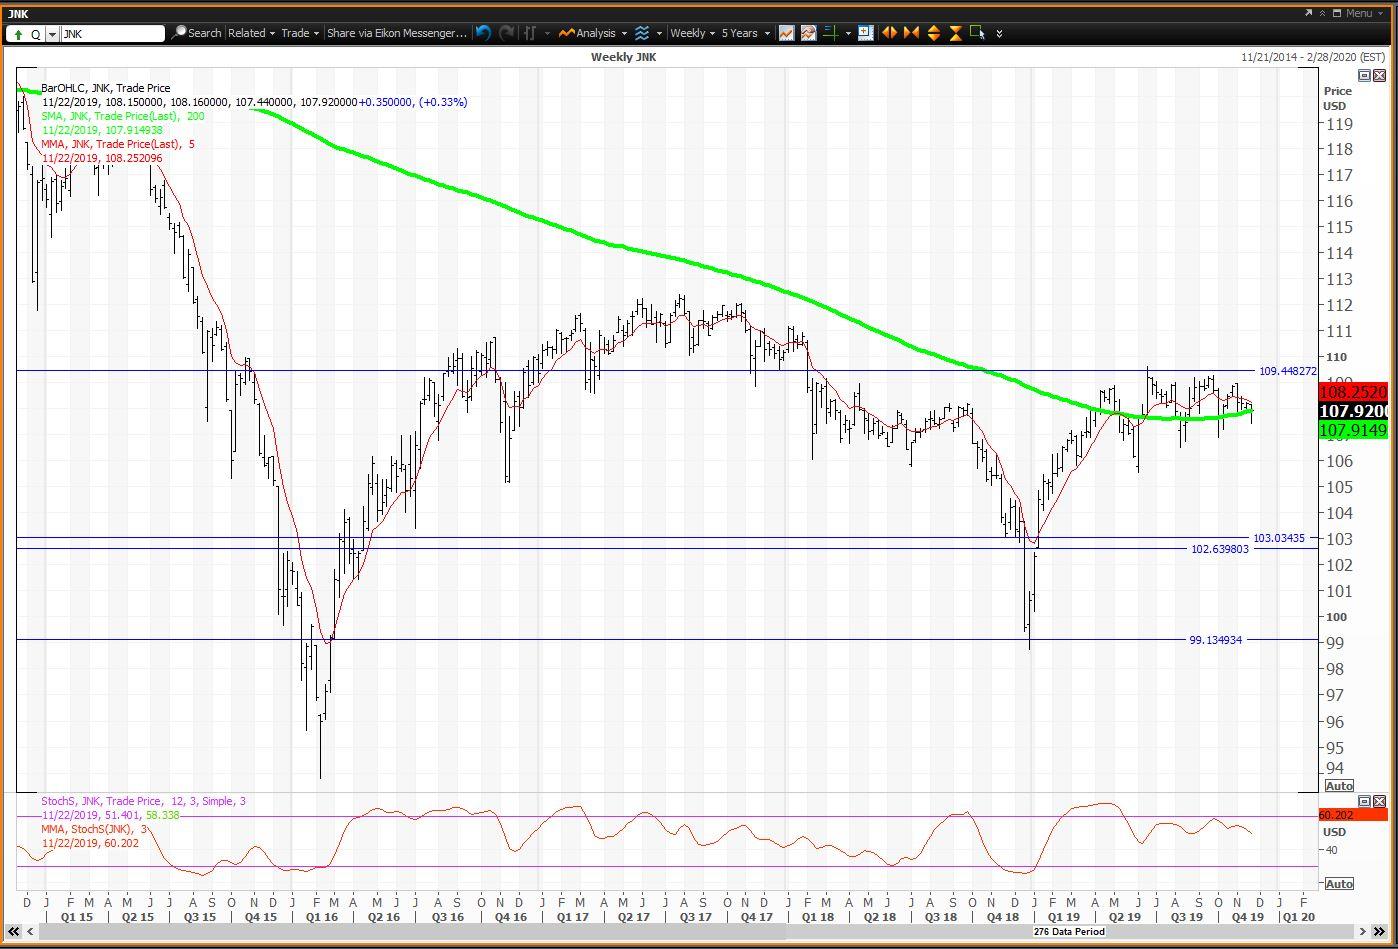Click the green up arrow beside the quote box
Screen dimensions: 1398x949
point(18,33)
